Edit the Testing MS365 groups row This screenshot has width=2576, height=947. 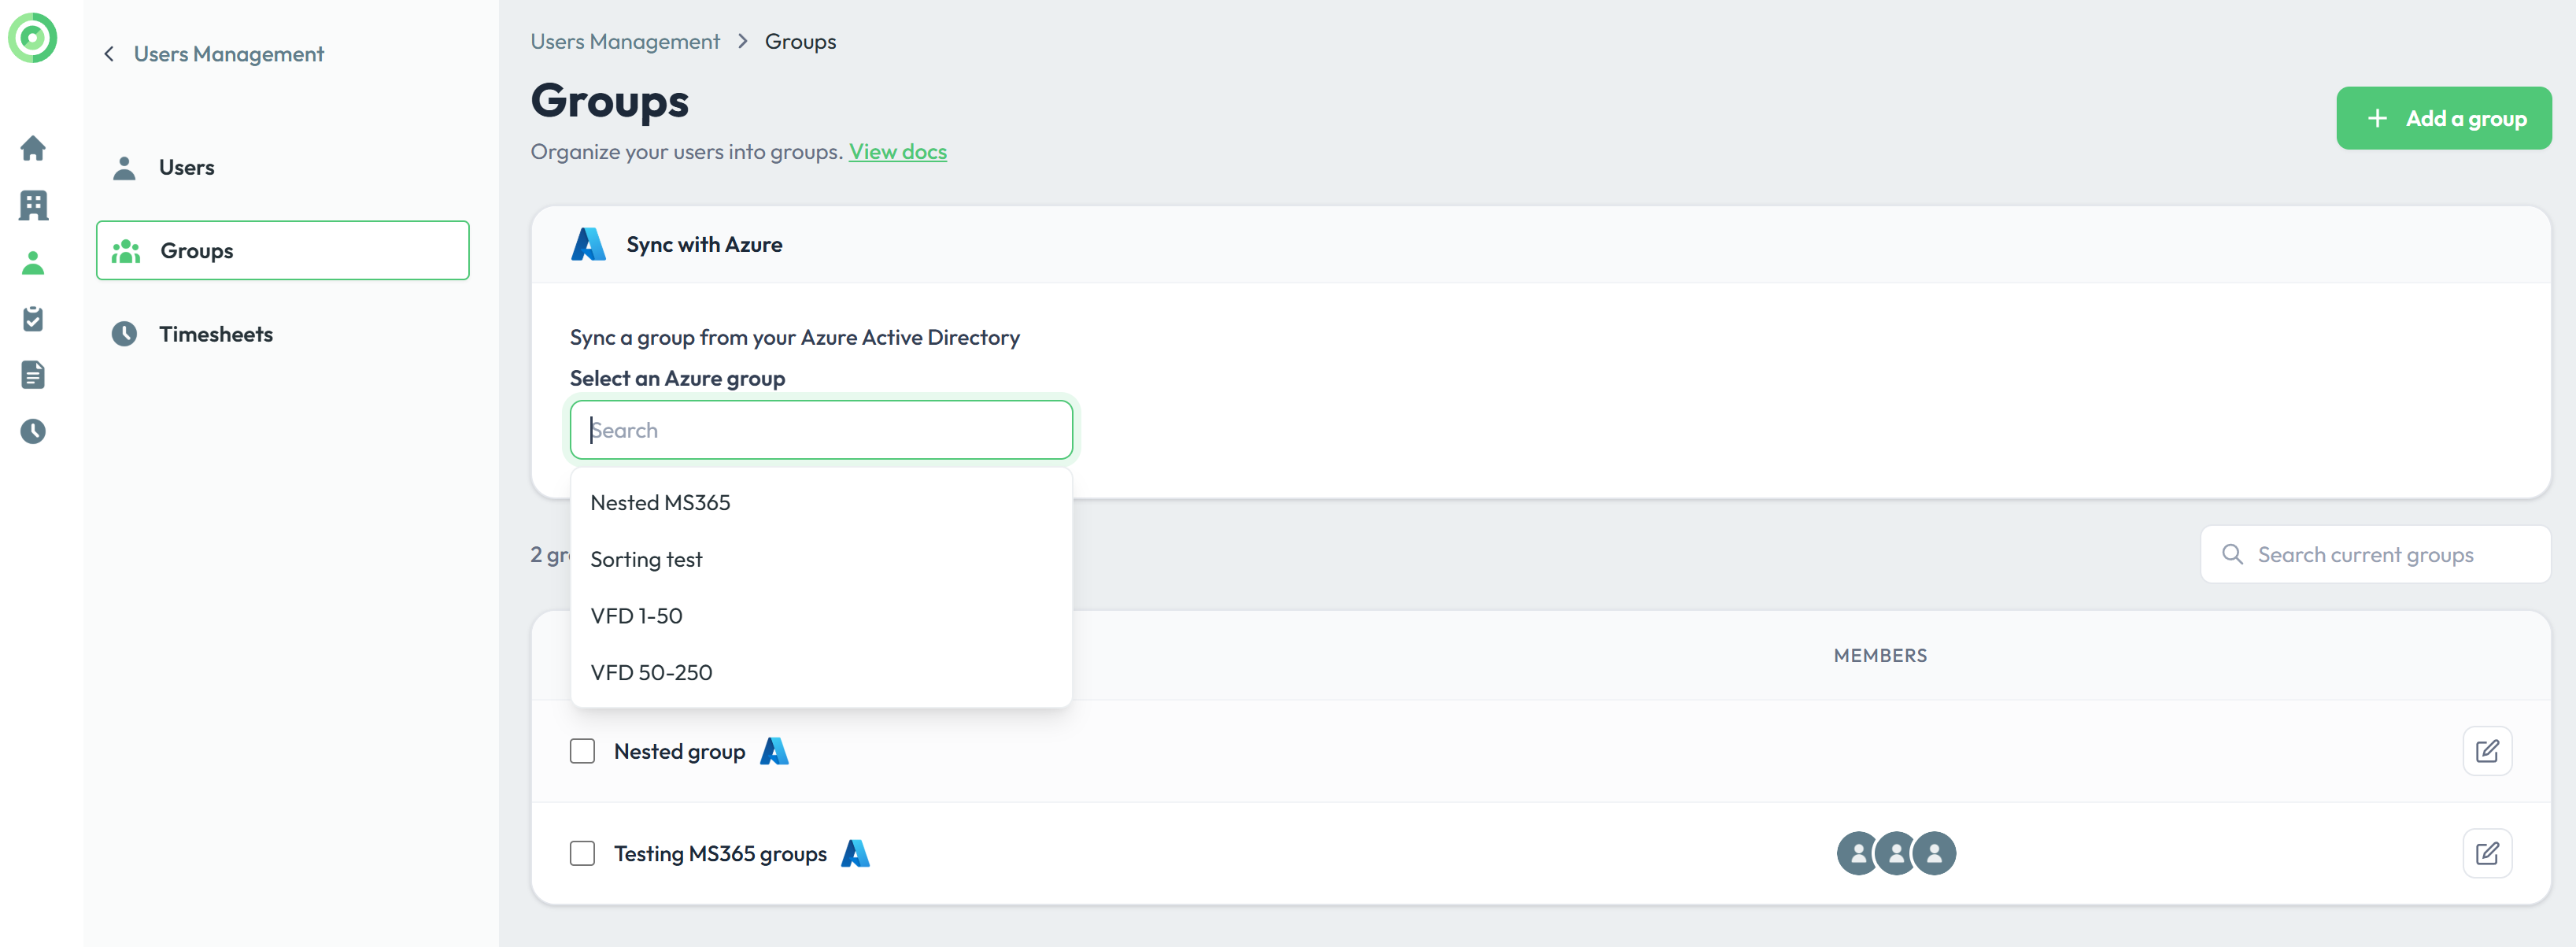pyautogui.click(x=2486, y=853)
